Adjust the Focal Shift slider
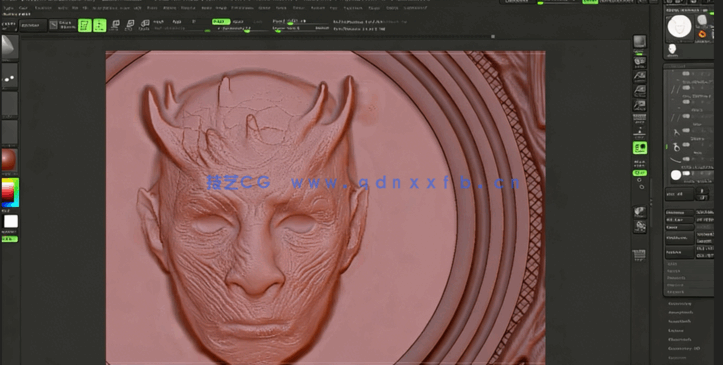The height and width of the screenshot is (365, 723). (x=300, y=21)
